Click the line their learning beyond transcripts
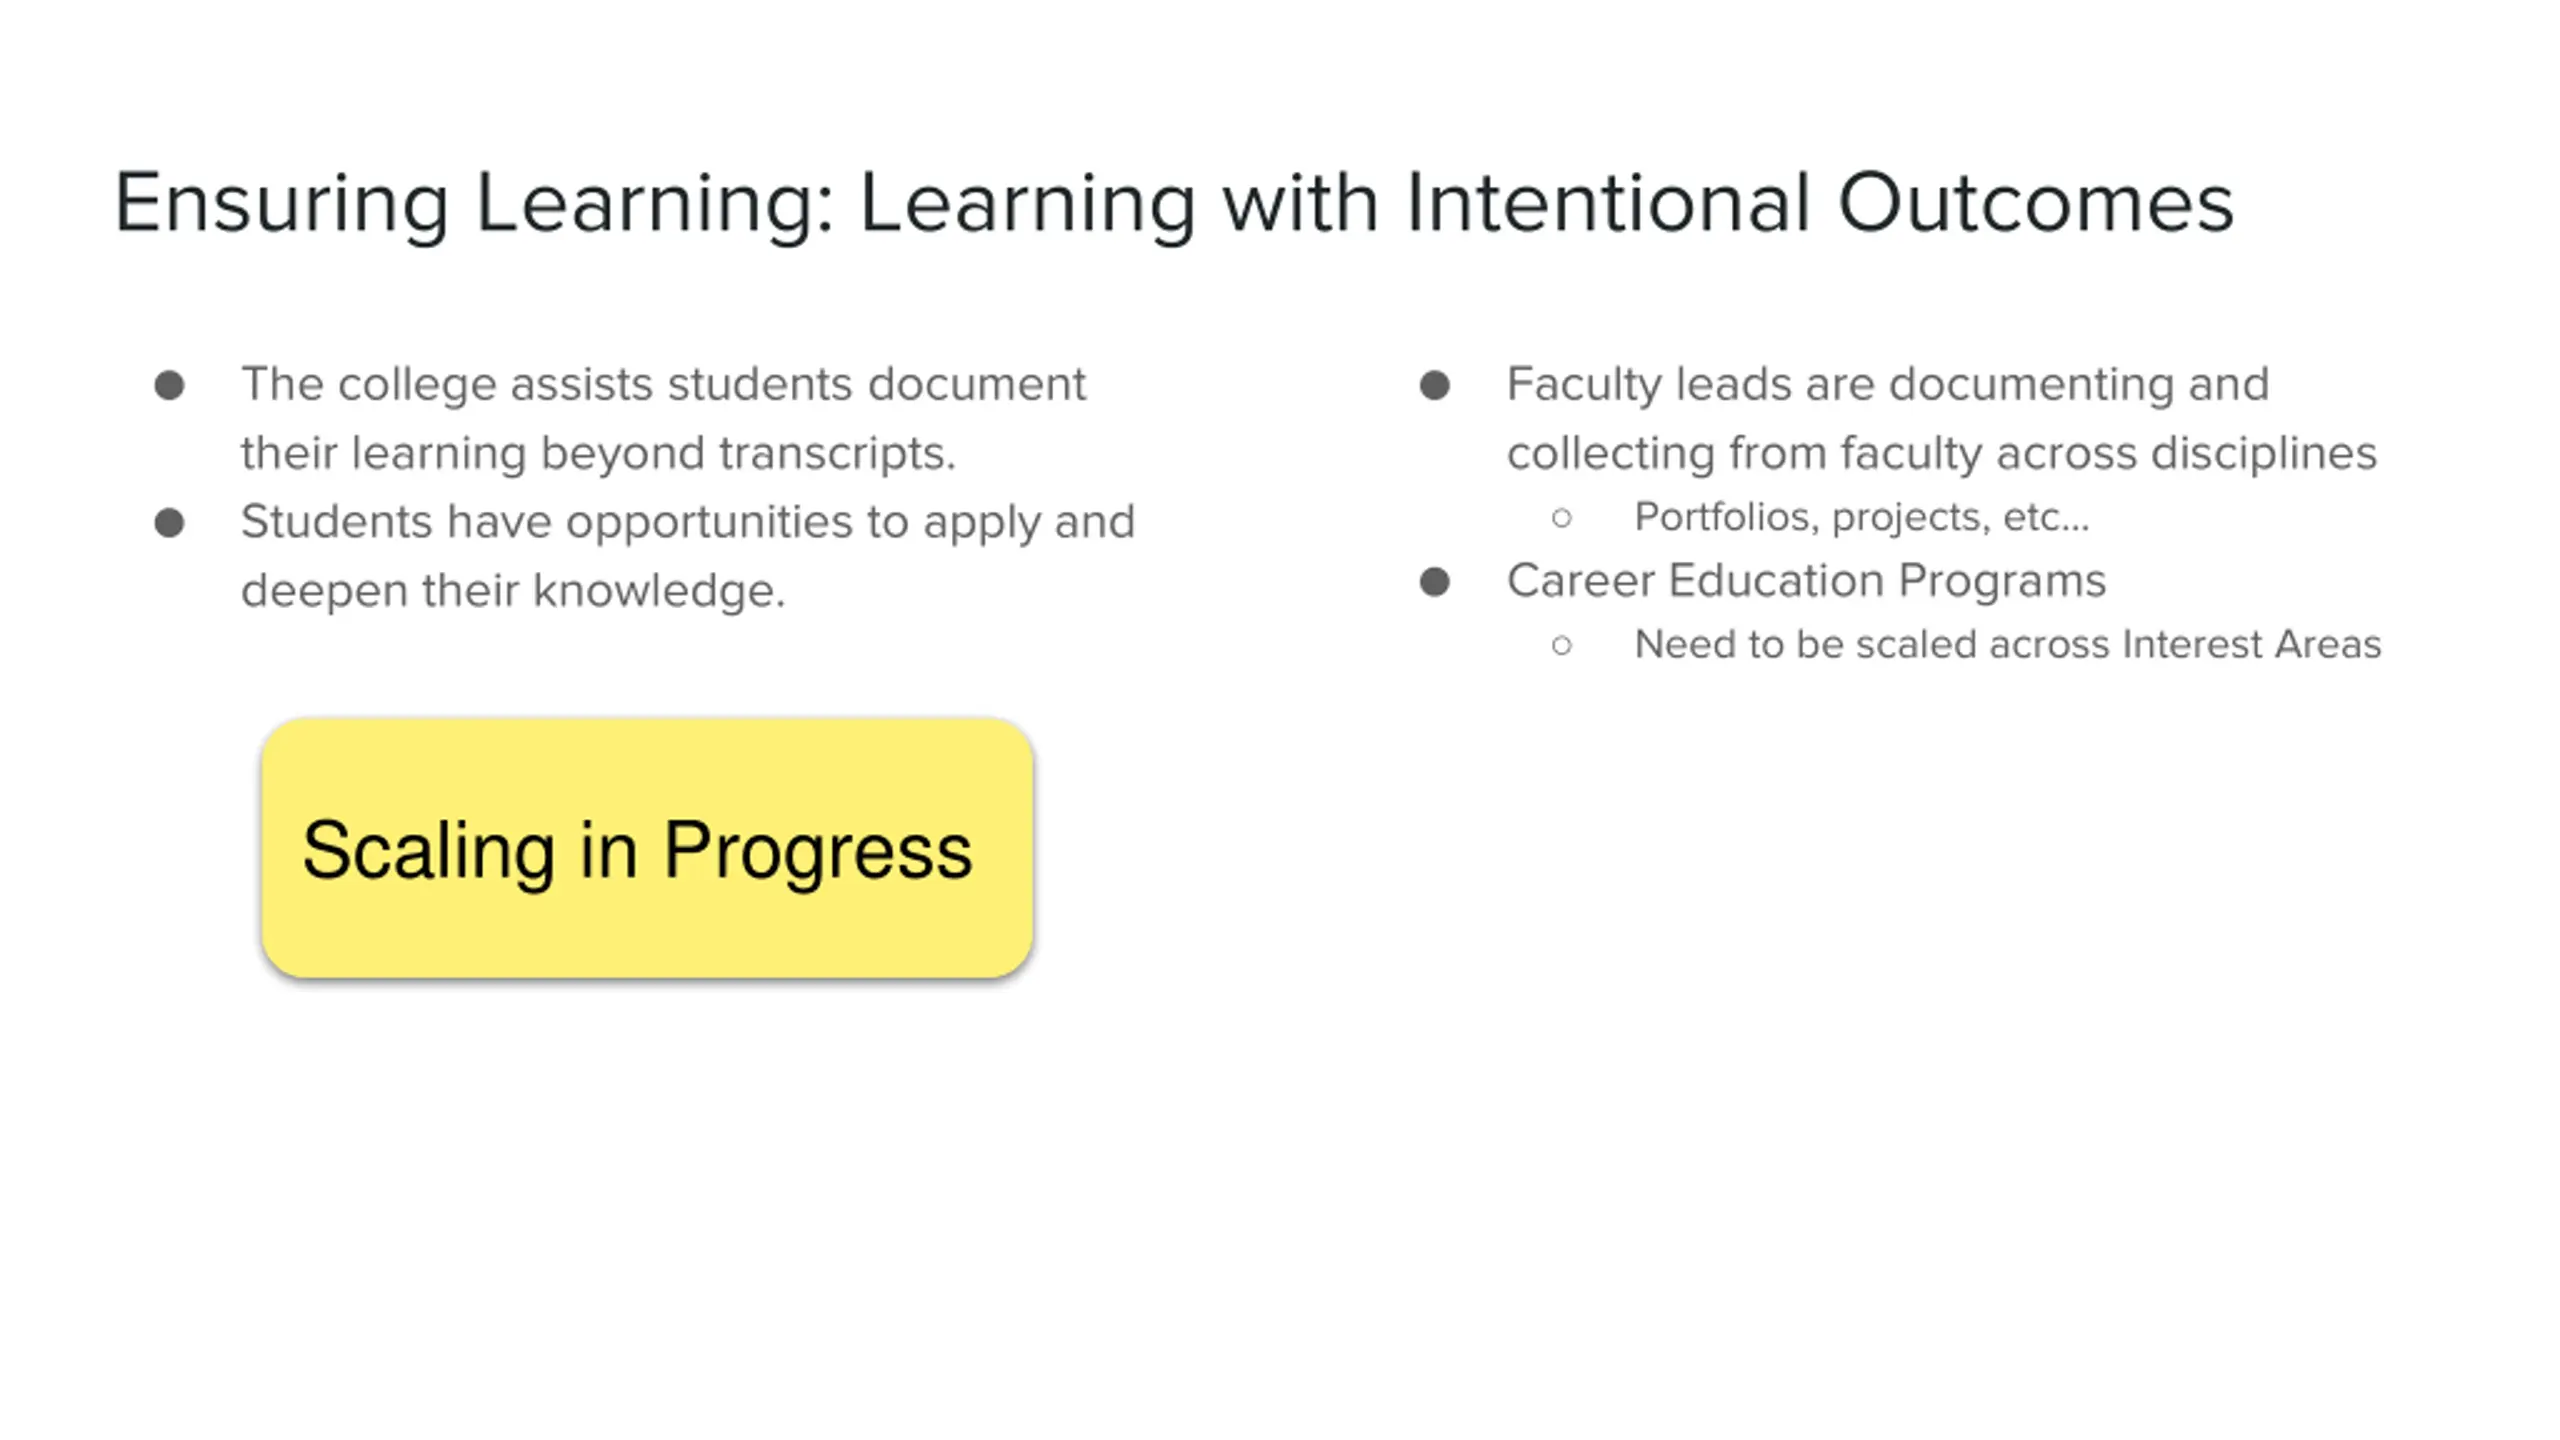 598,453
